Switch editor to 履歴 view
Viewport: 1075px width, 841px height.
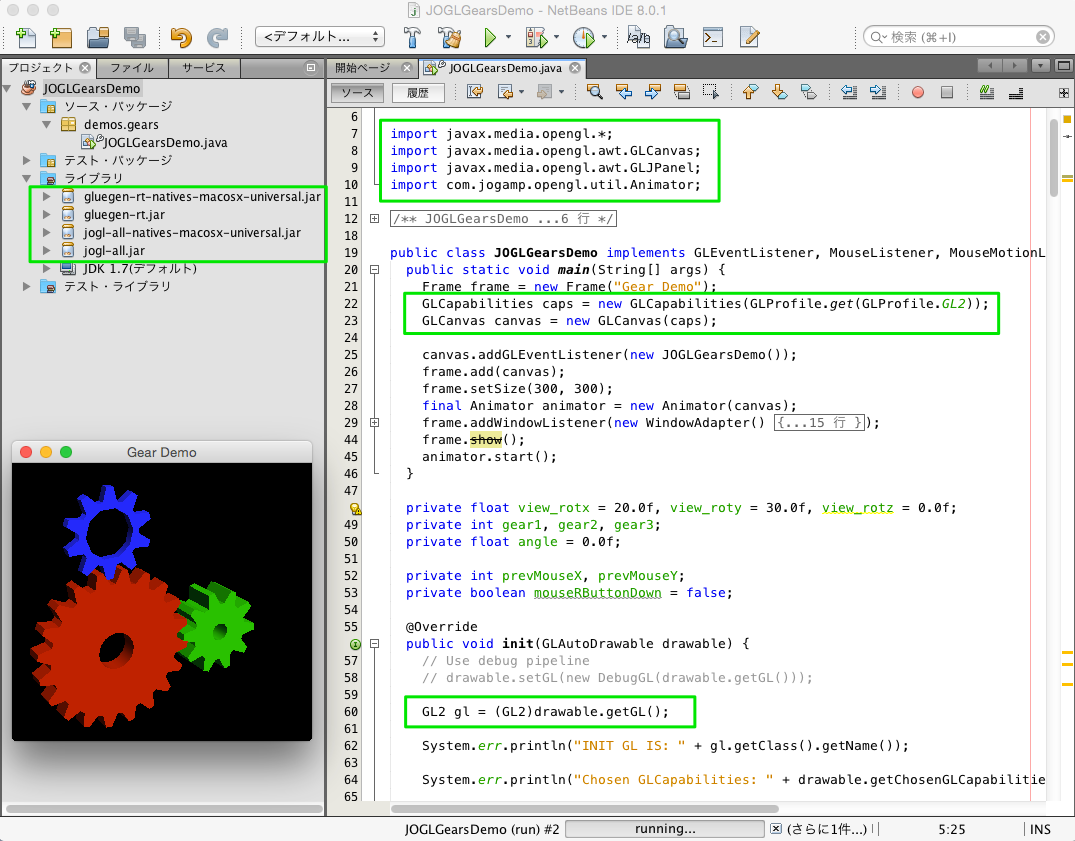point(418,93)
